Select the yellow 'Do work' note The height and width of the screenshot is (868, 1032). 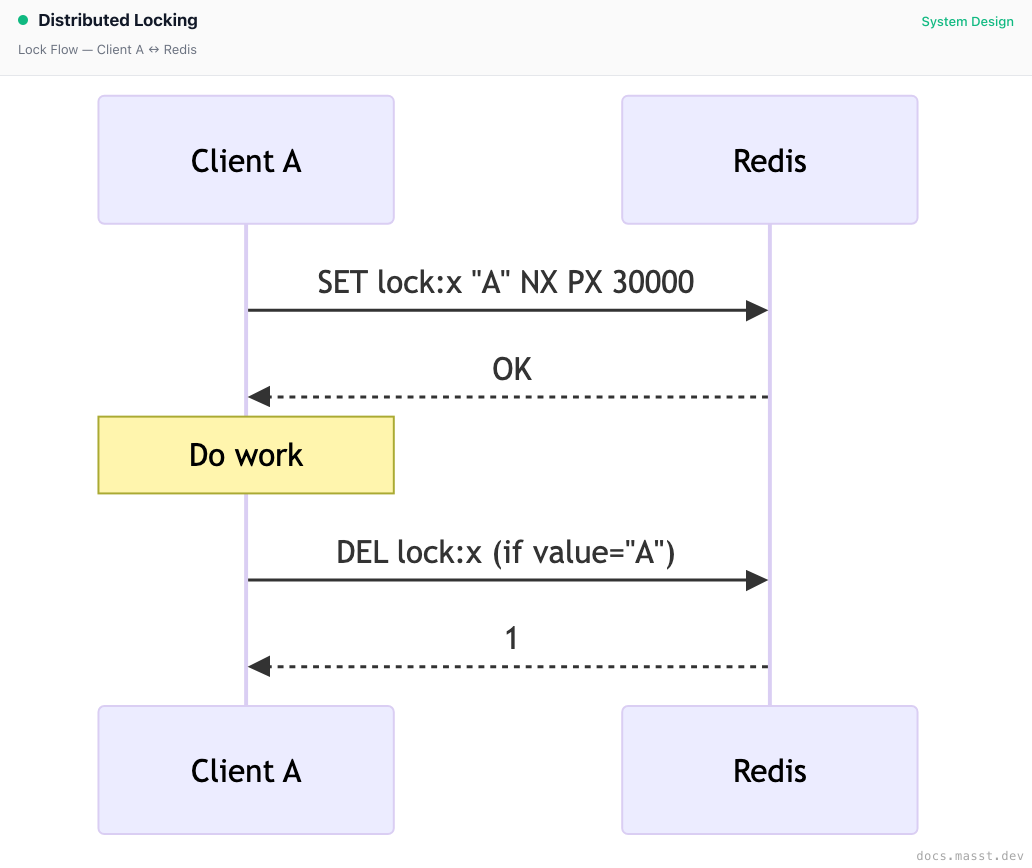point(246,455)
